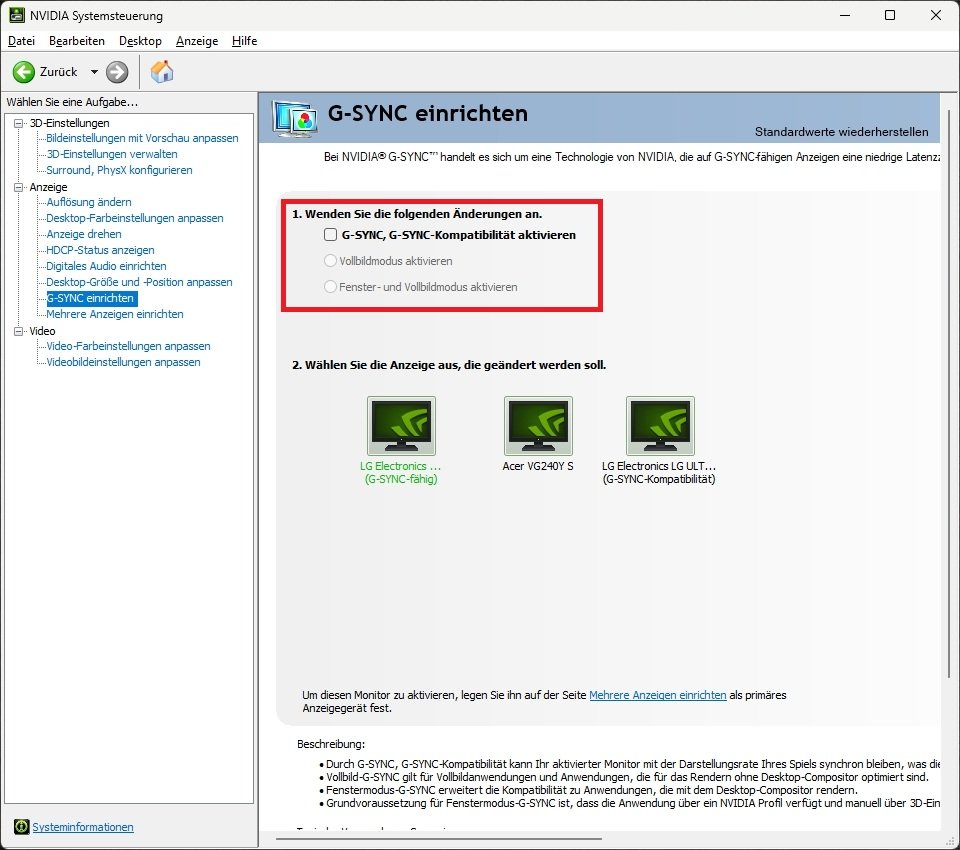The image size is (960, 850).
Task: Open Anzeige drehen page
Action: point(84,234)
